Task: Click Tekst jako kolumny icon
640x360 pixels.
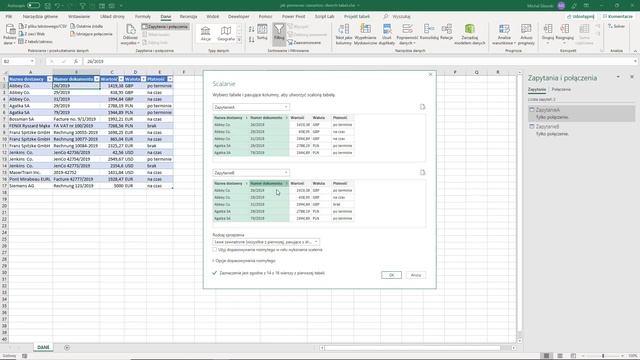Action: (x=344, y=34)
